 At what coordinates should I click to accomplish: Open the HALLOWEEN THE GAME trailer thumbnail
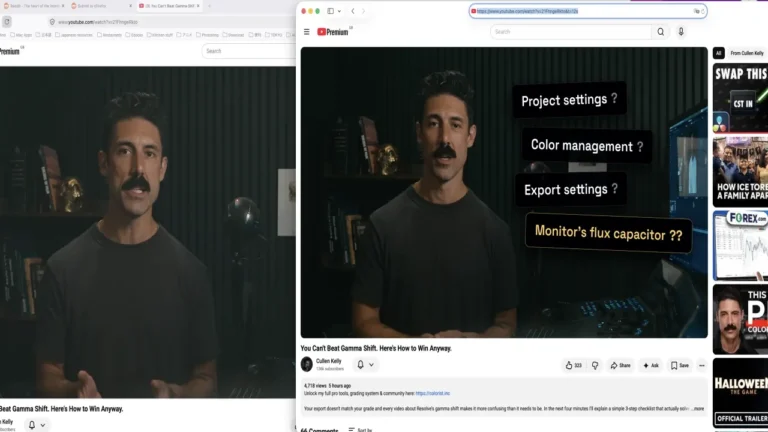click(x=740, y=393)
